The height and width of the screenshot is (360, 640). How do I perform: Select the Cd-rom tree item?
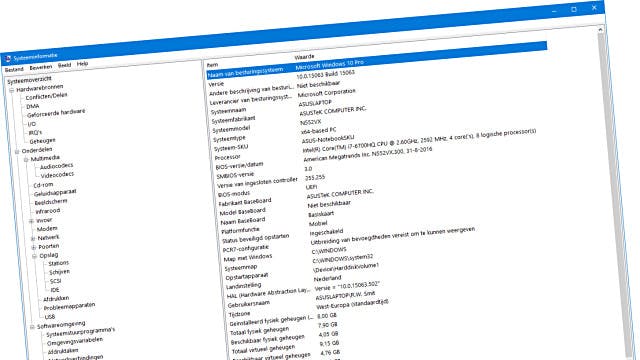(43, 185)
